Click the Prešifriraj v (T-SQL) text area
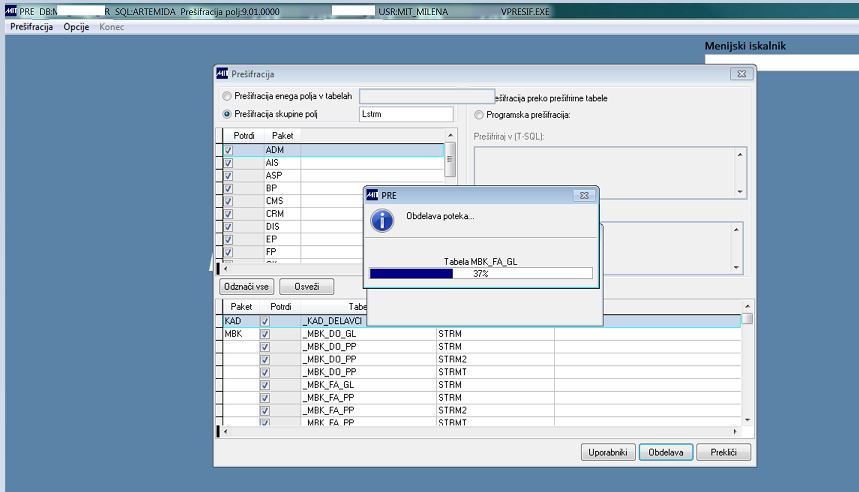This screenshot has width=859, height=492. (x=605, y=172)
